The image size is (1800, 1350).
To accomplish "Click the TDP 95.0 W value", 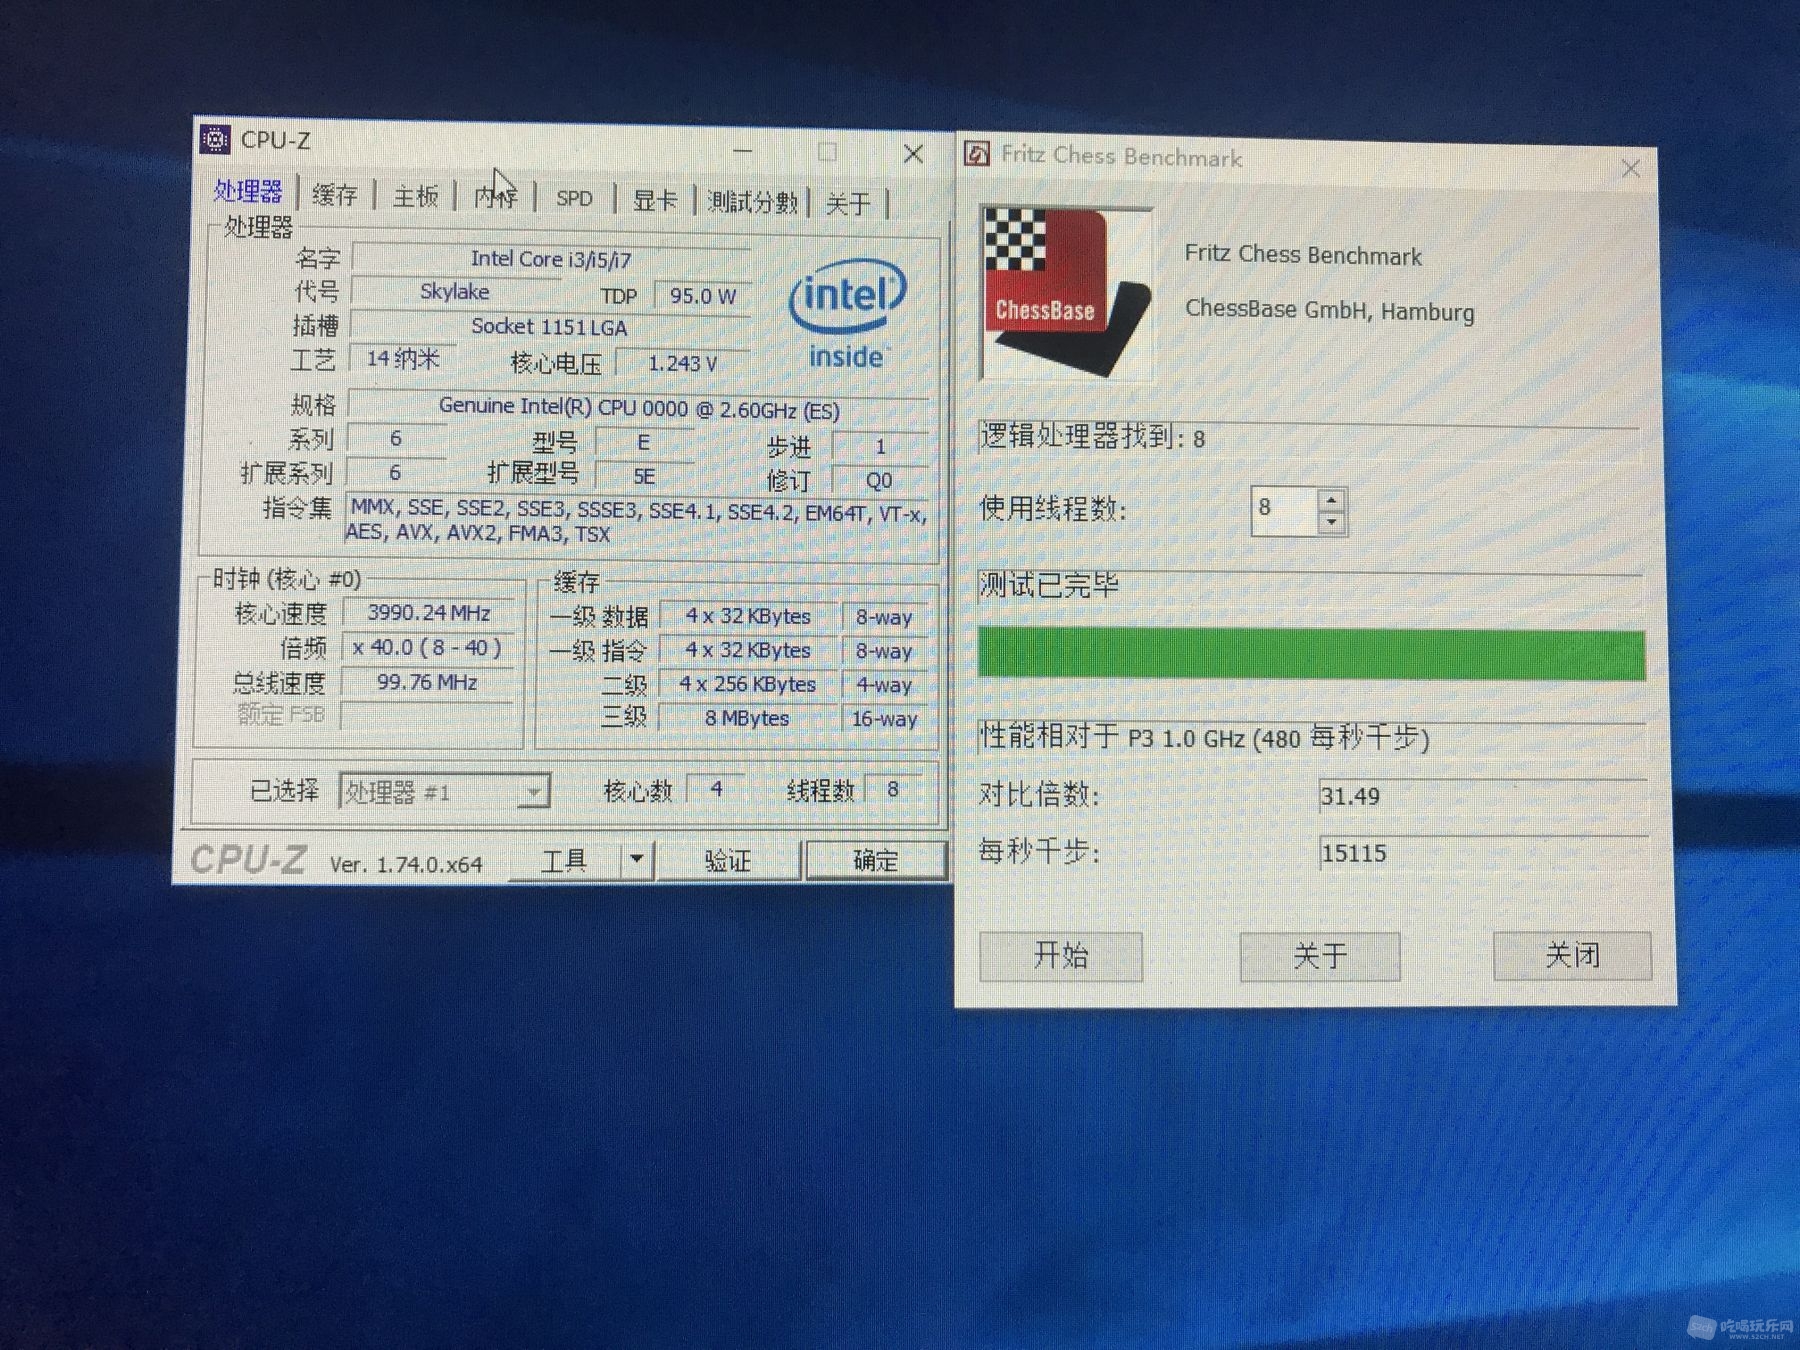I will point(703,296).
